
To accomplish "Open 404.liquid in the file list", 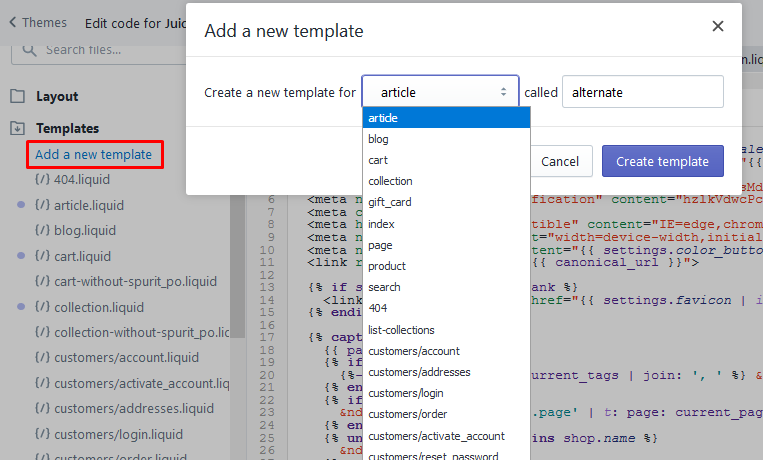I will [x=82, y=180].
